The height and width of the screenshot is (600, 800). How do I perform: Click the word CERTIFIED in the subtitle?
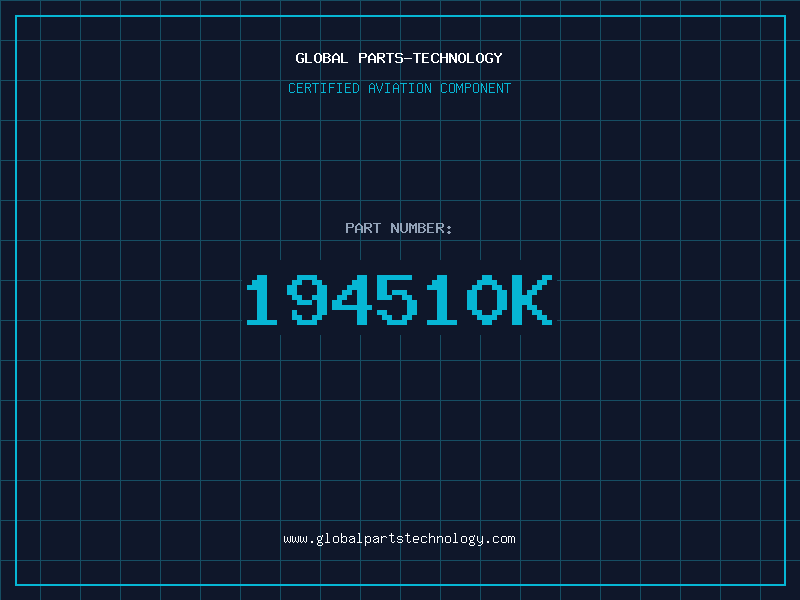pyautogui.click(x=324, y=88)
